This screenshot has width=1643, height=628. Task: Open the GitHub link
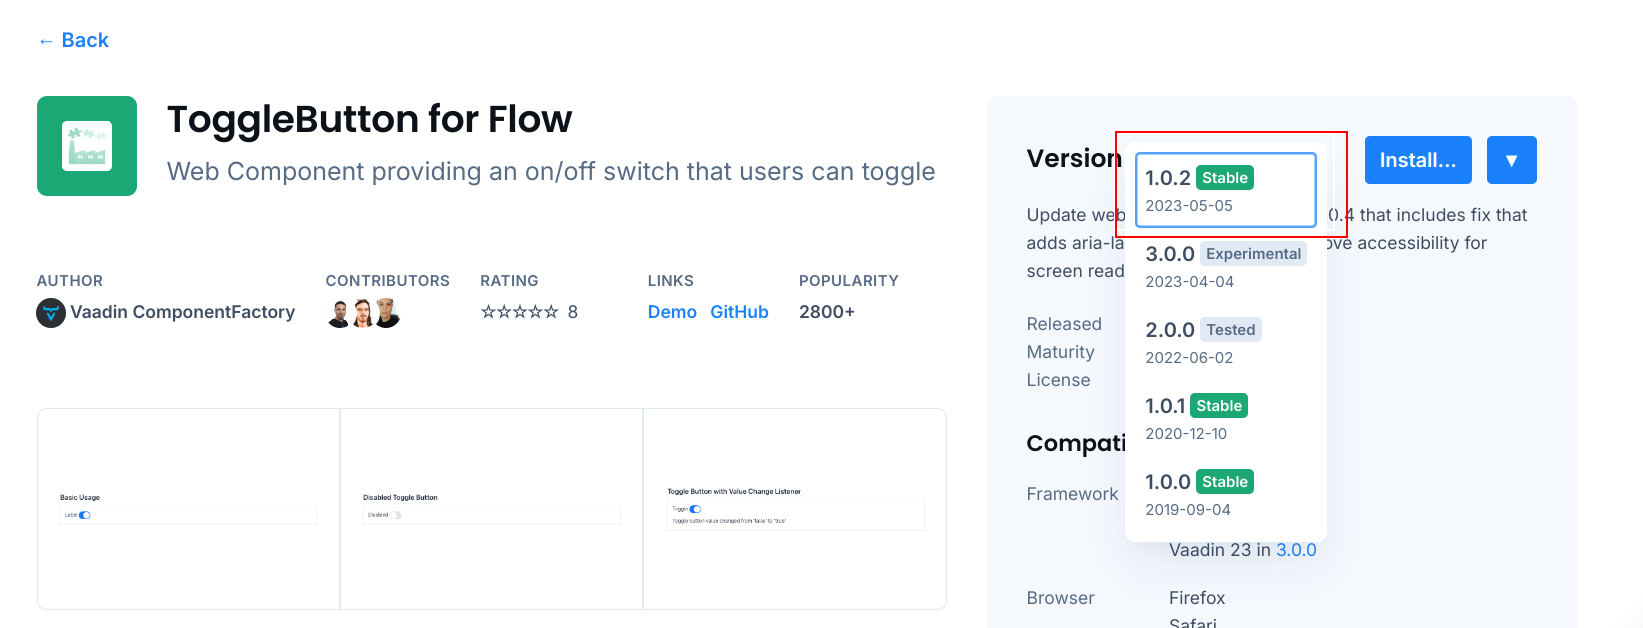click(x=739, y=312)
